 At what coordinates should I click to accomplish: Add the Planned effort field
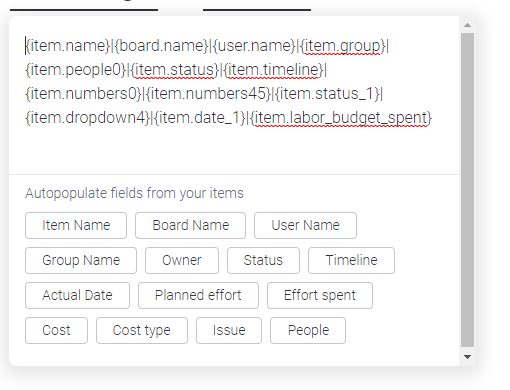(198, 295)
